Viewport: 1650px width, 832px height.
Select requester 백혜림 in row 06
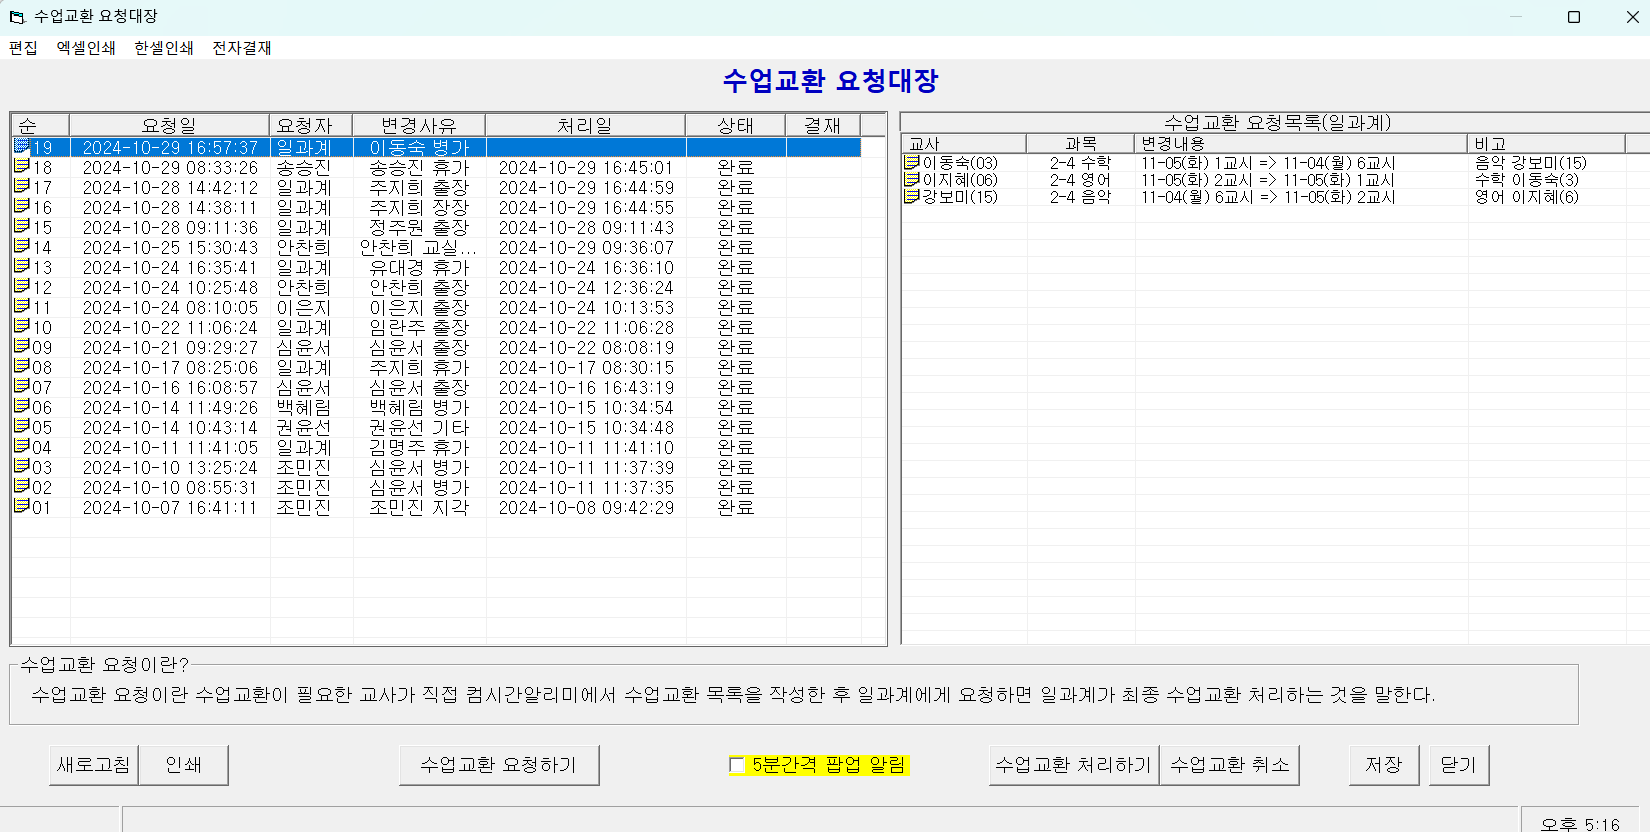click(x=303, y=407)
